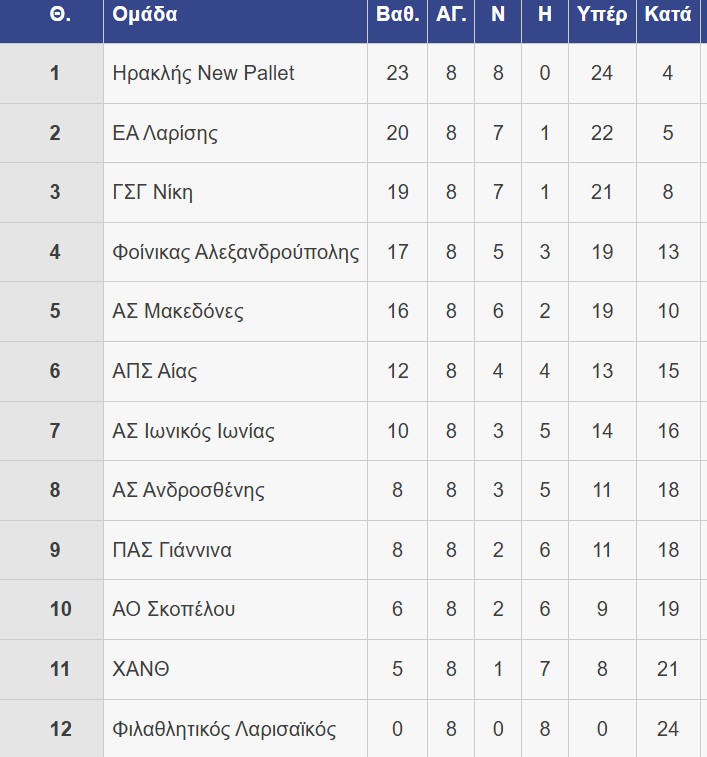Click the ΑΠΣ Αίας team name

[x=155, y=371]
